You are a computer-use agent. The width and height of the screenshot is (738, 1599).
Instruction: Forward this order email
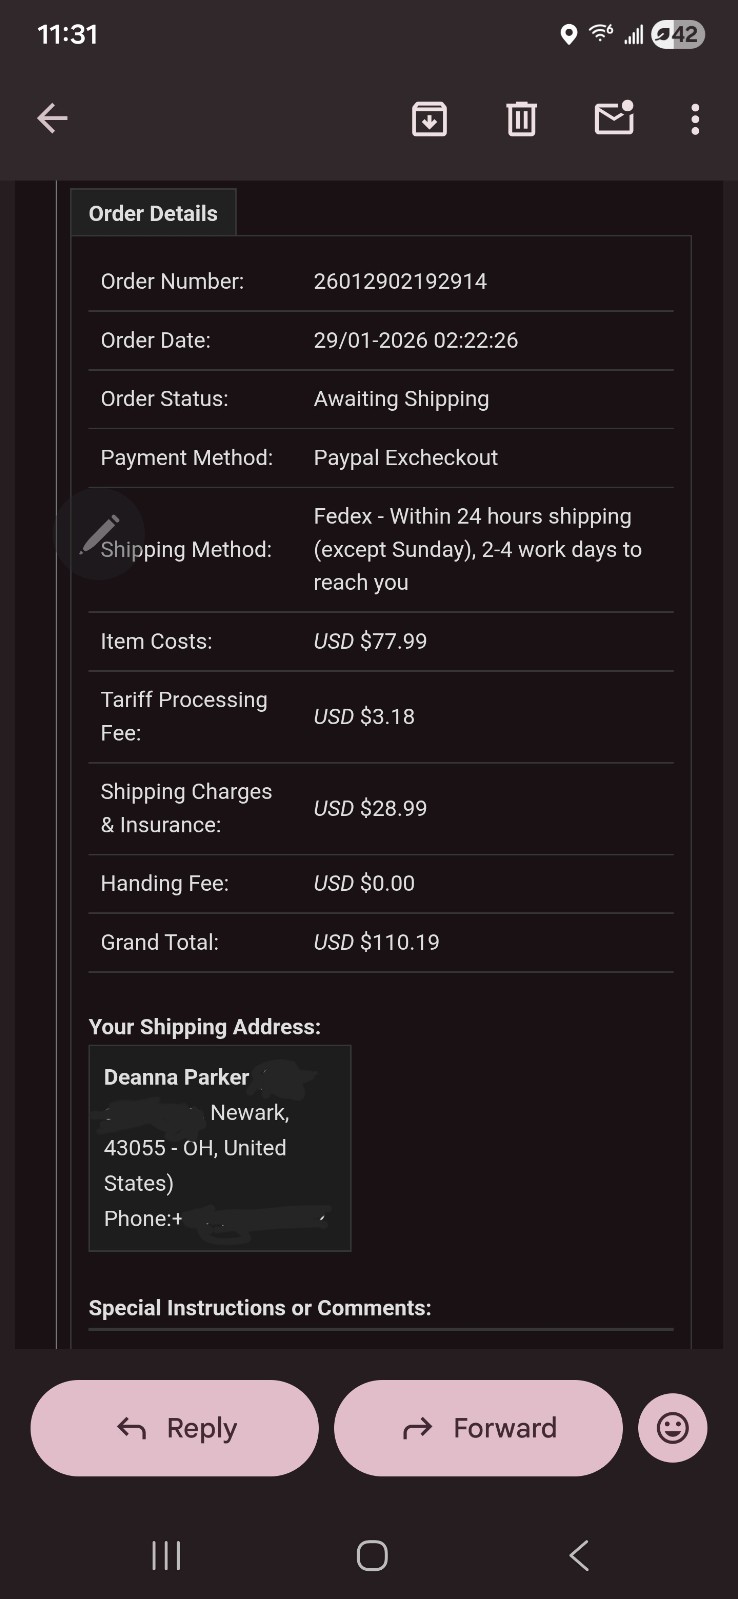478,1428
